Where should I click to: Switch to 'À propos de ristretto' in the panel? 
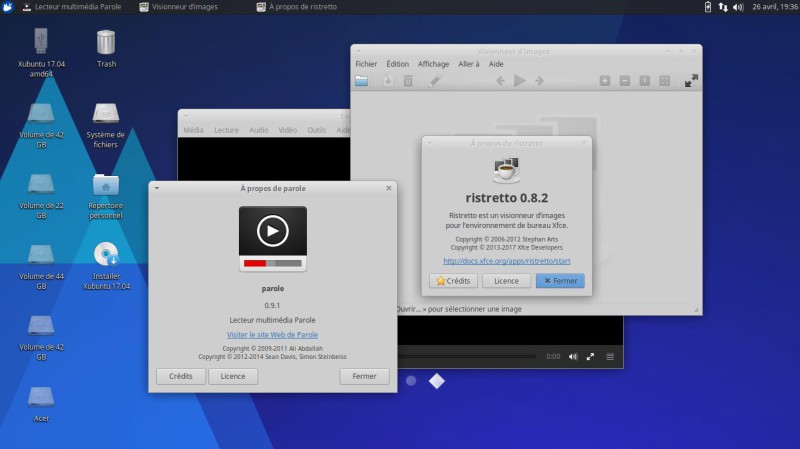(x=296, y=7)
